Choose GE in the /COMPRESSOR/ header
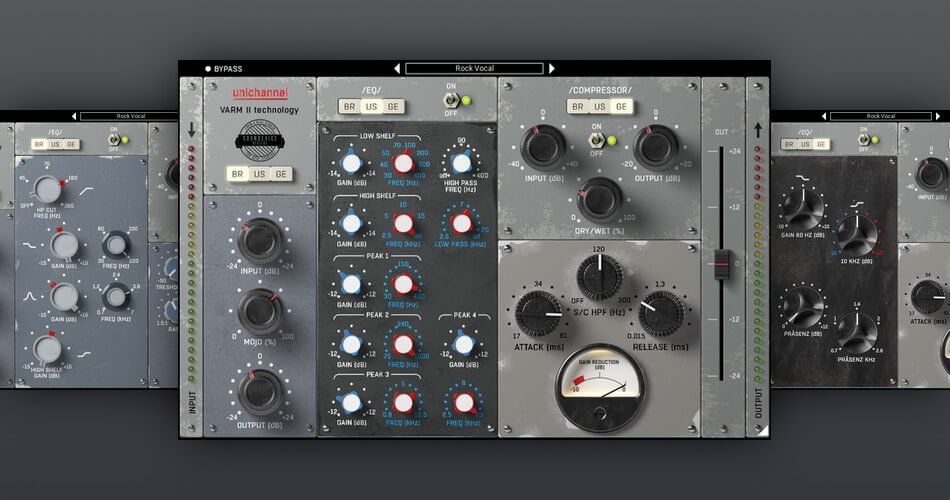Viewport: 950px width, 500px height. coord(621,107)
